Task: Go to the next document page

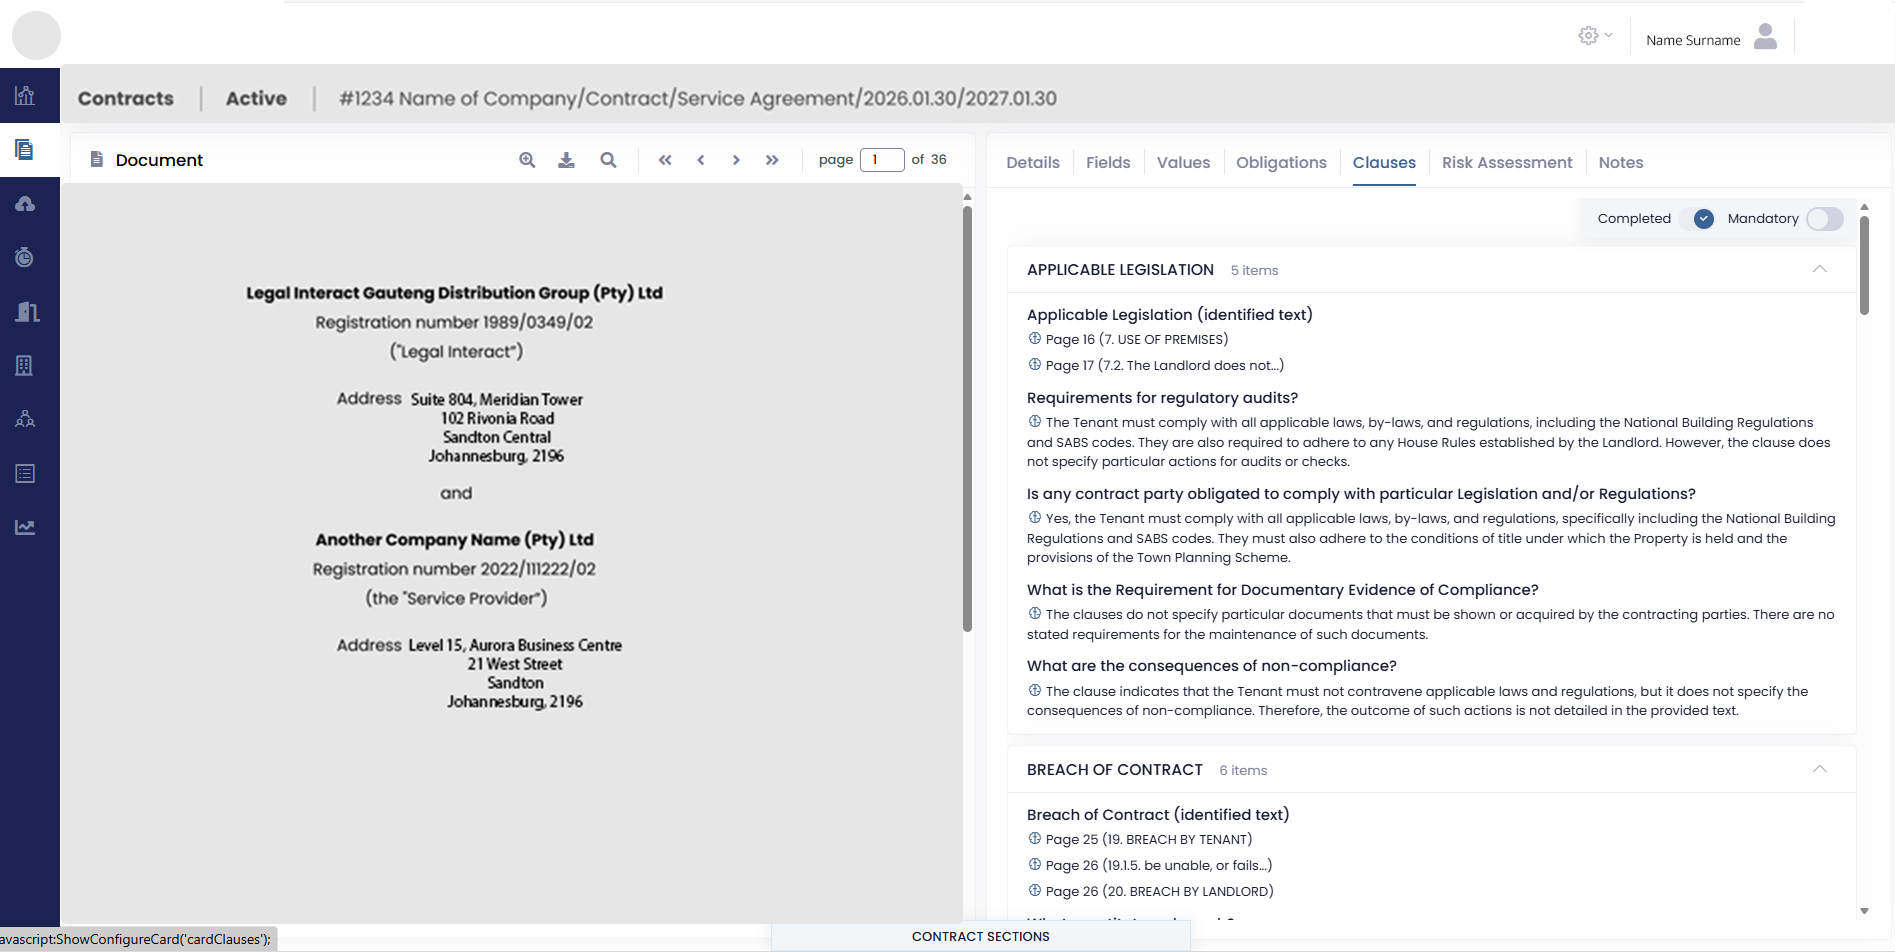Action: [x=736, y=160]
